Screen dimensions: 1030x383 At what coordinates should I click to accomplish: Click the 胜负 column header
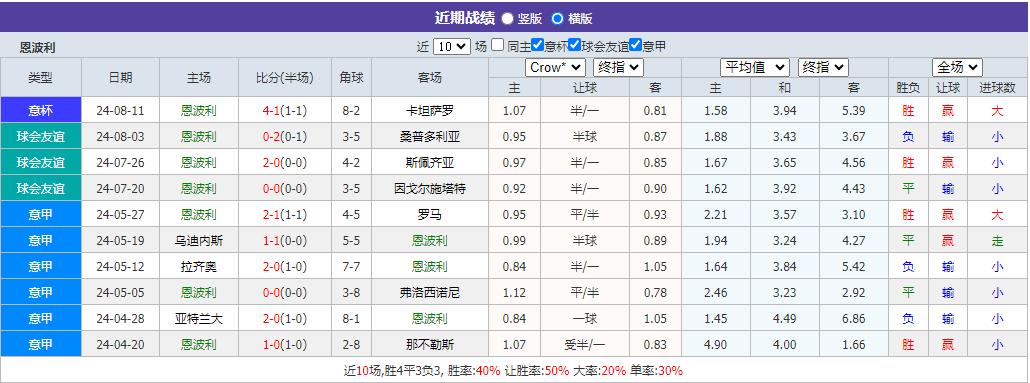point(908,87)
